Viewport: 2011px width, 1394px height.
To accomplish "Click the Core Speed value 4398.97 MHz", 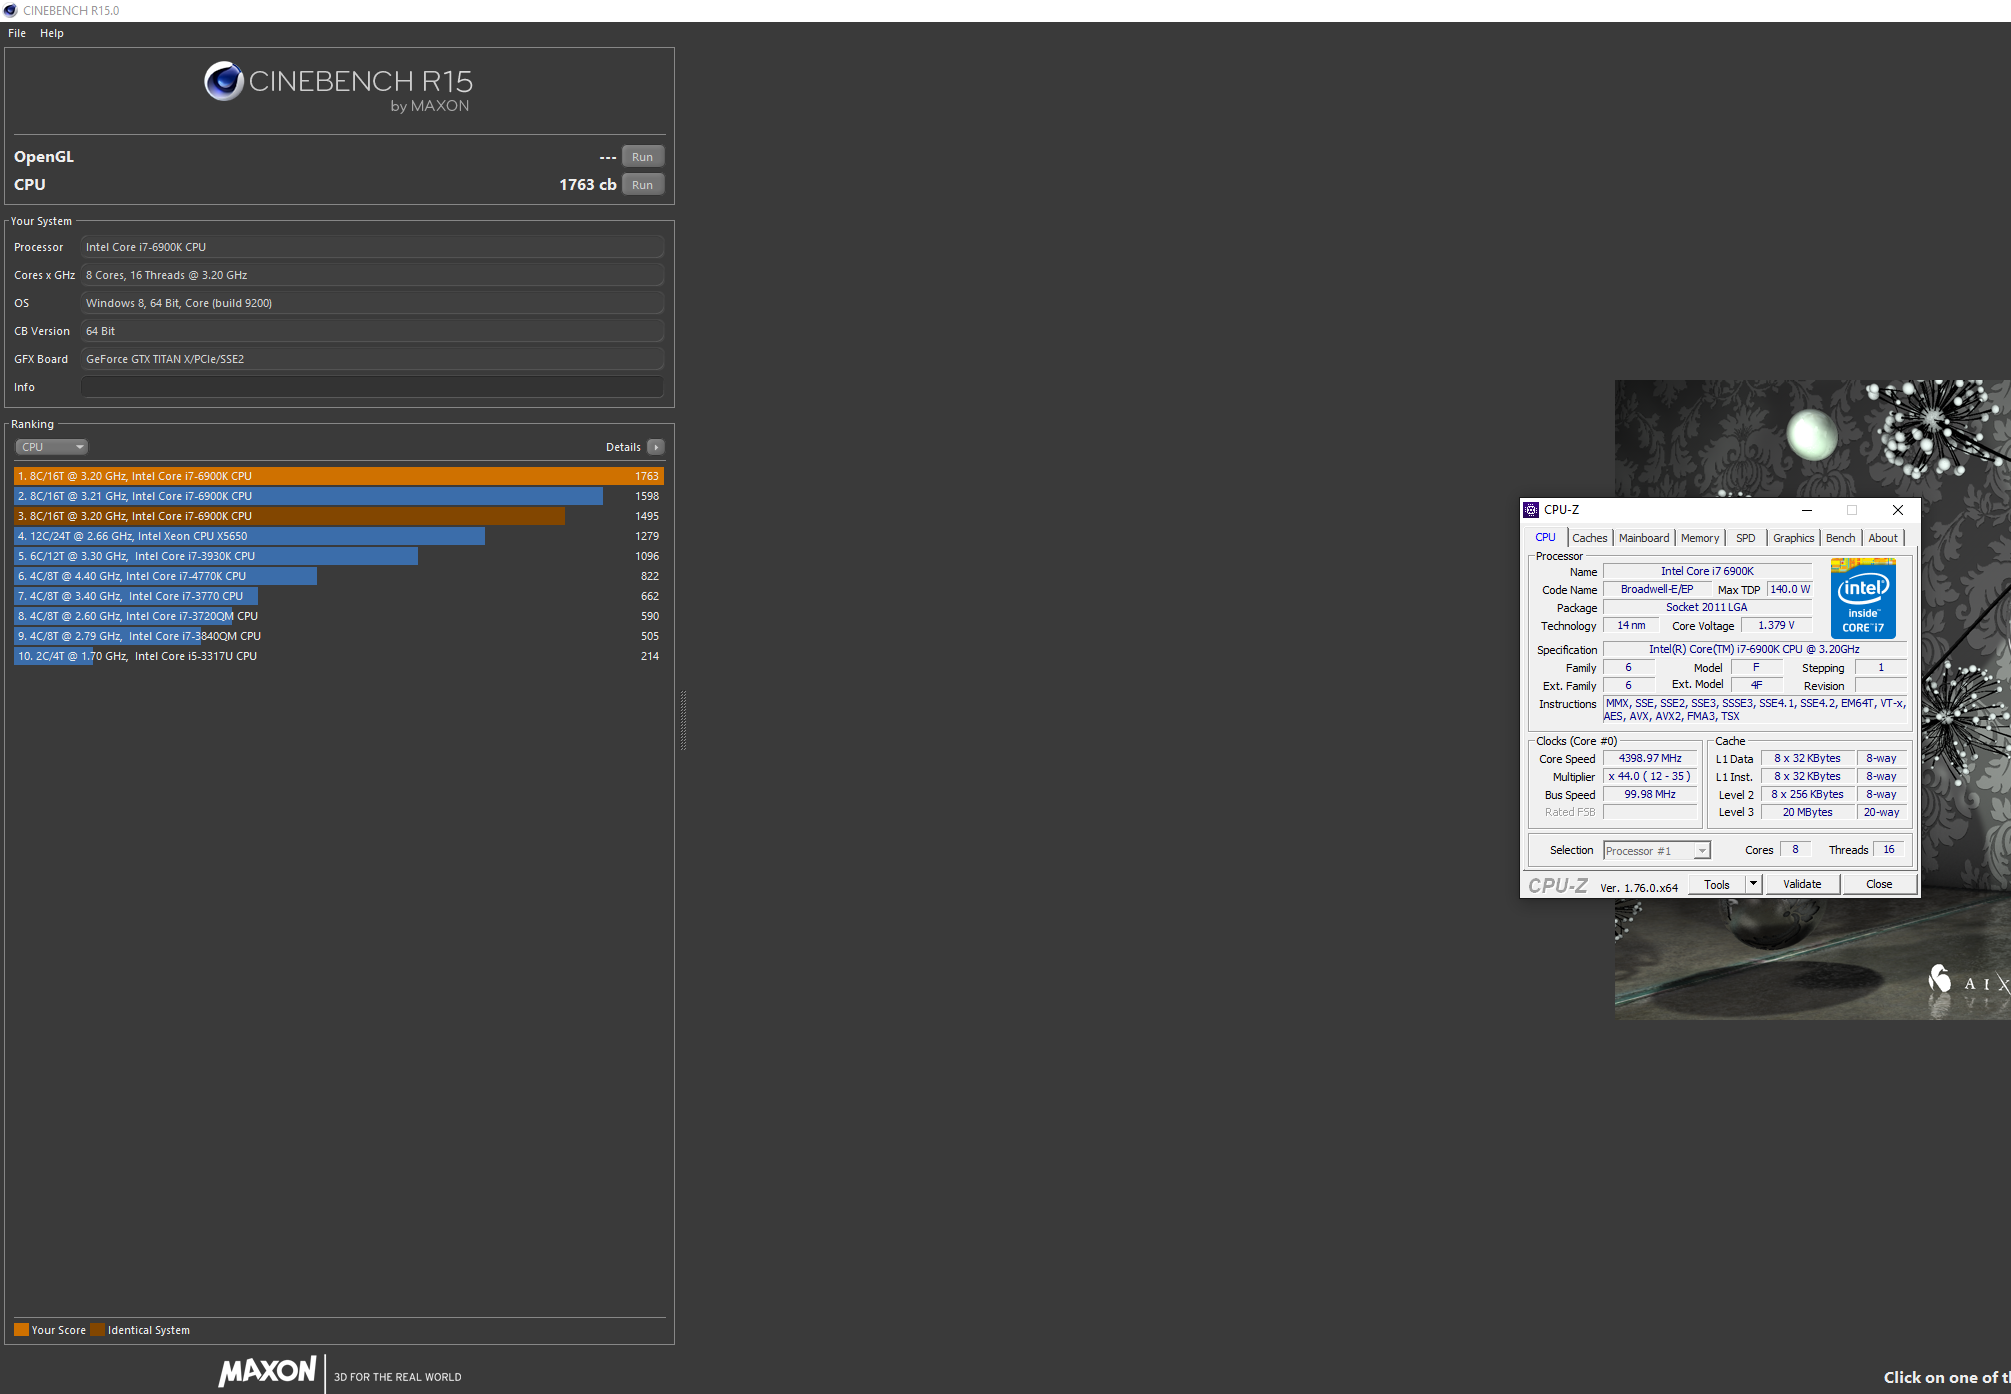I will [x=1650, y=759].
